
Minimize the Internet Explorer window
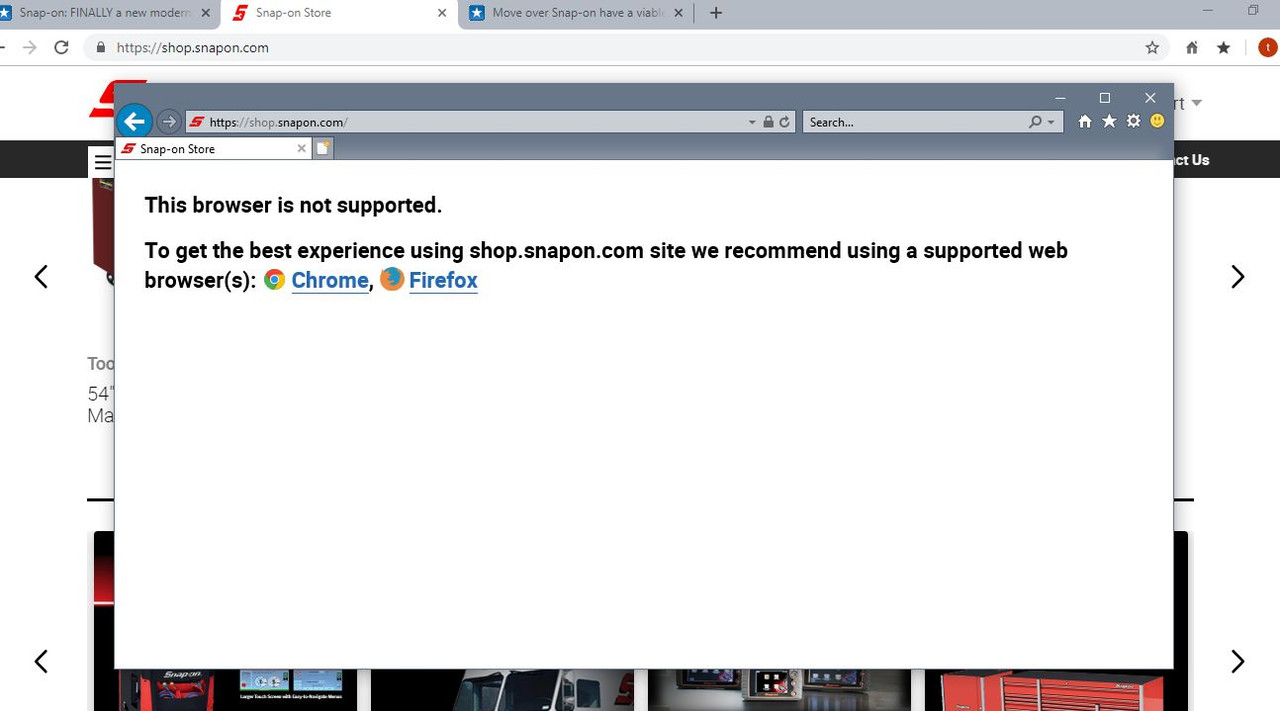(1060, 98)
